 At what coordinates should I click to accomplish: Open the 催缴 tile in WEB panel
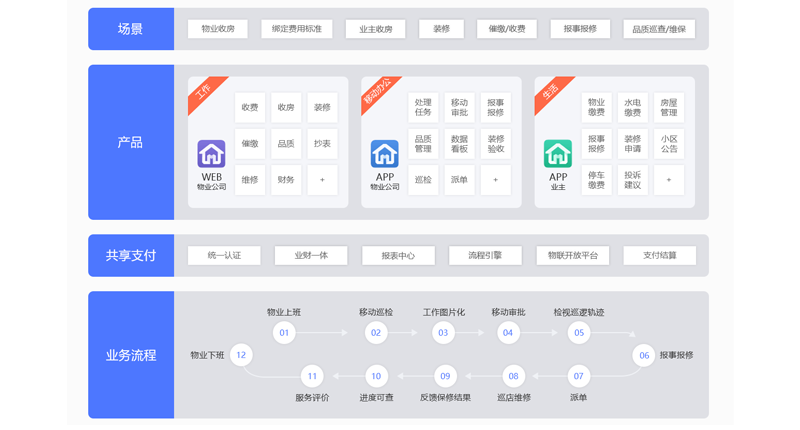coord(249,143)
